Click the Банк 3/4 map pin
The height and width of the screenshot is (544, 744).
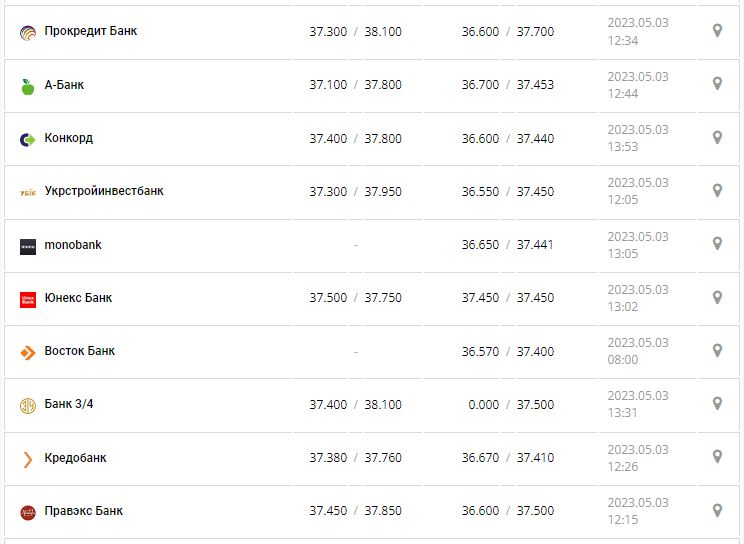coord(717,403)
